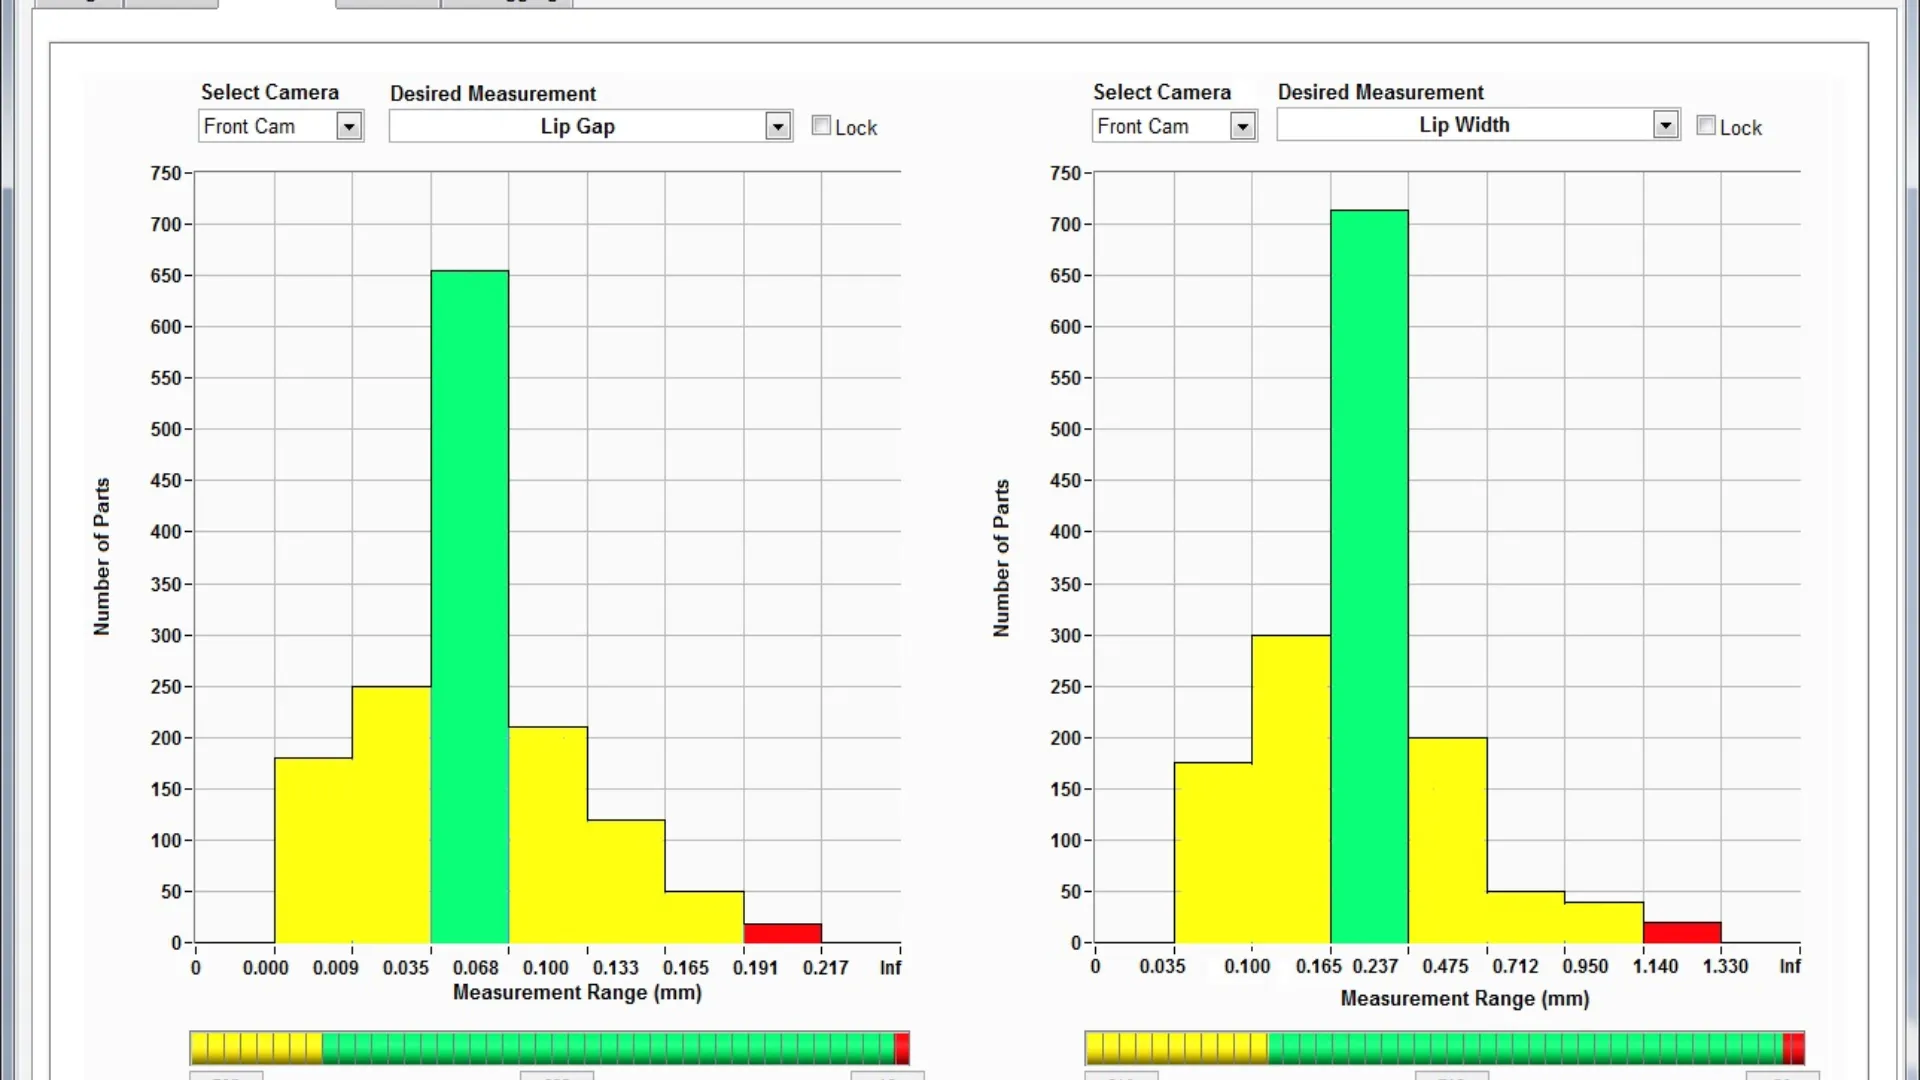The image size is (1920, 1080).
Task: Click yellow section of right status strip
Action: [1176, 1048]
